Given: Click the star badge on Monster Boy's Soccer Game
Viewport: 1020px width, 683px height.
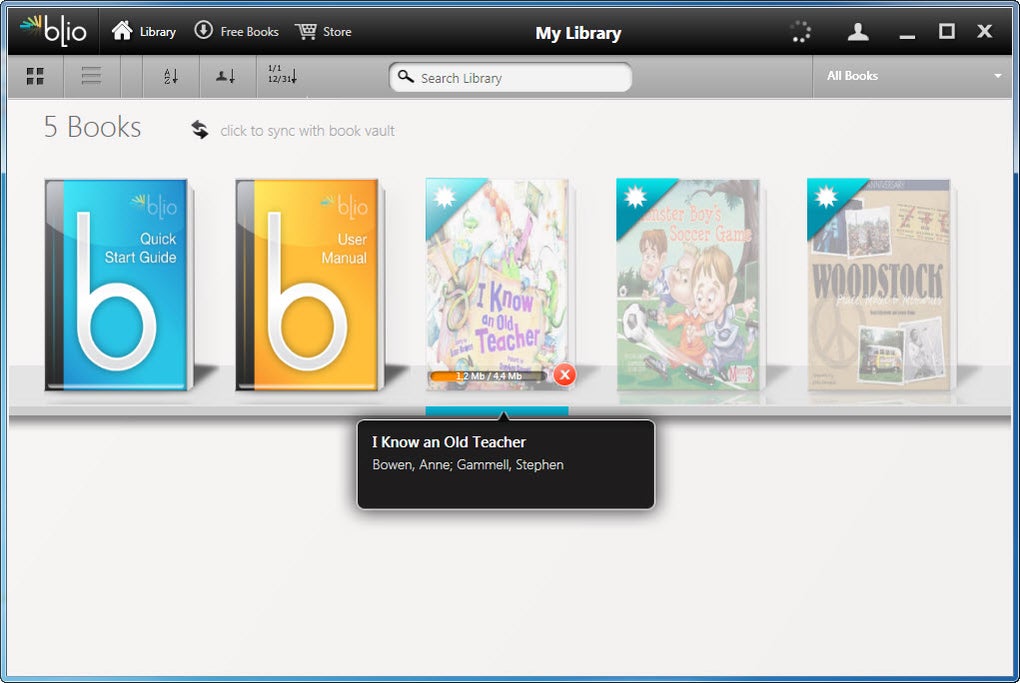Looking at the screenshot, I should (x=636, y=196).
